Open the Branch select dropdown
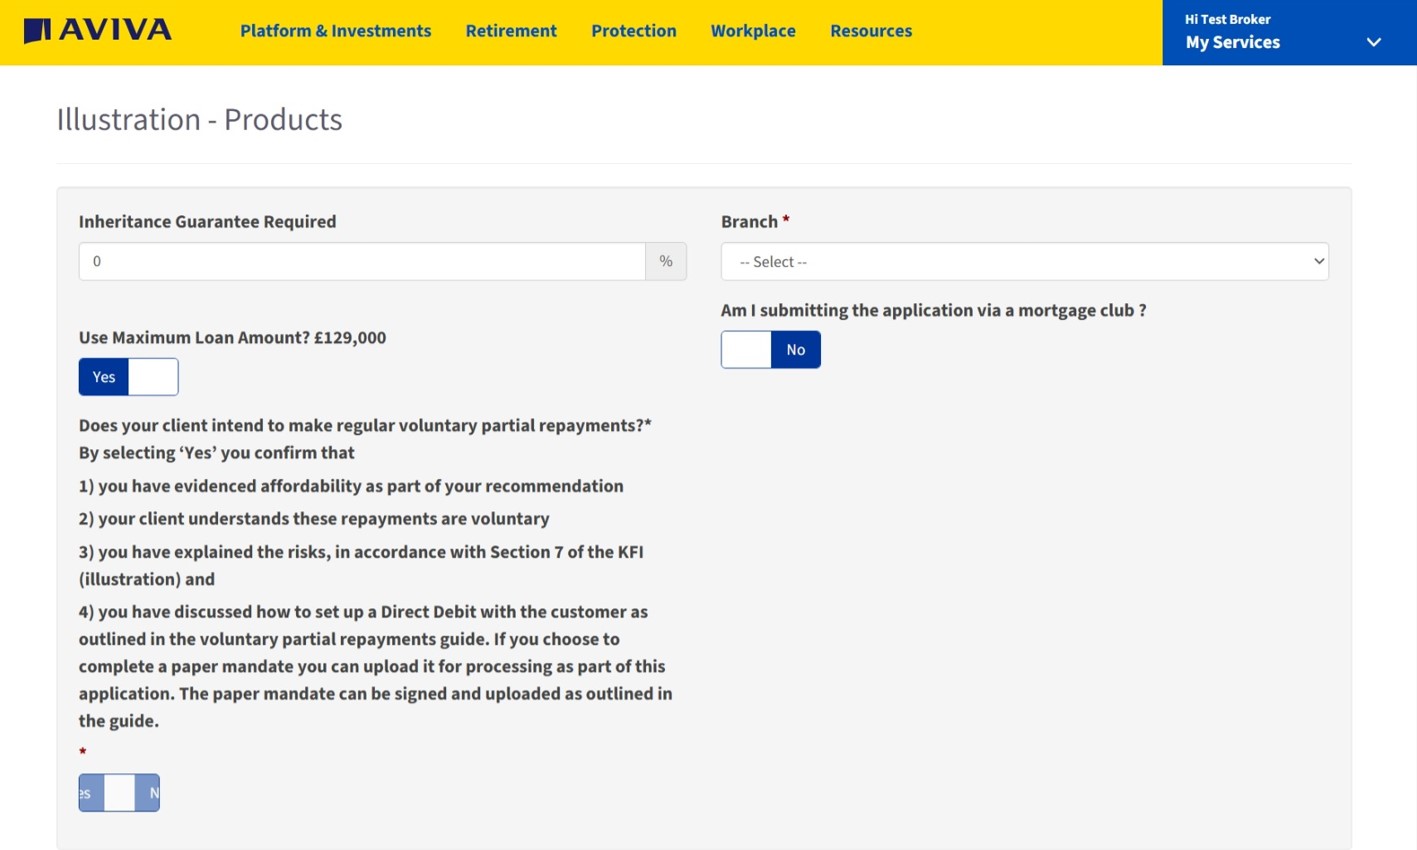This screenshot has width=1417, height=850. [x=1024, y=261]
